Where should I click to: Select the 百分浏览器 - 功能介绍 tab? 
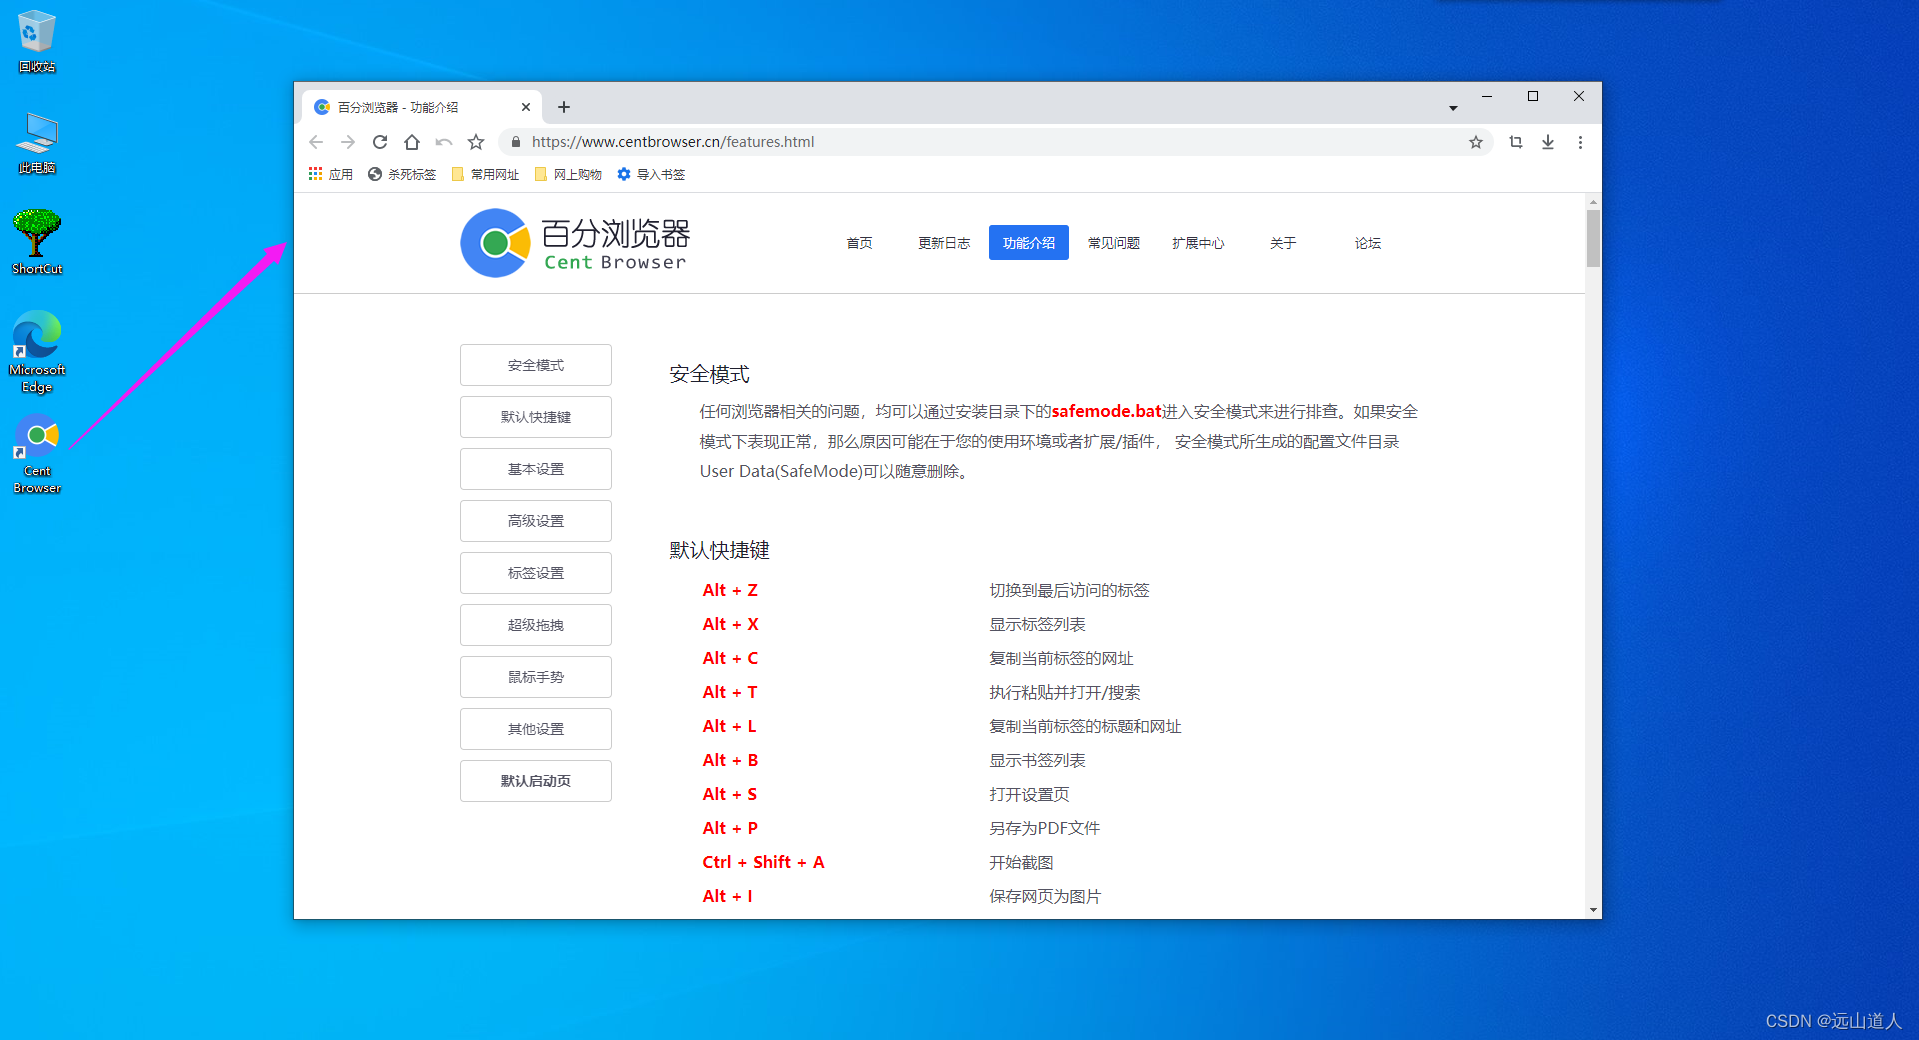tap(420, 107)
